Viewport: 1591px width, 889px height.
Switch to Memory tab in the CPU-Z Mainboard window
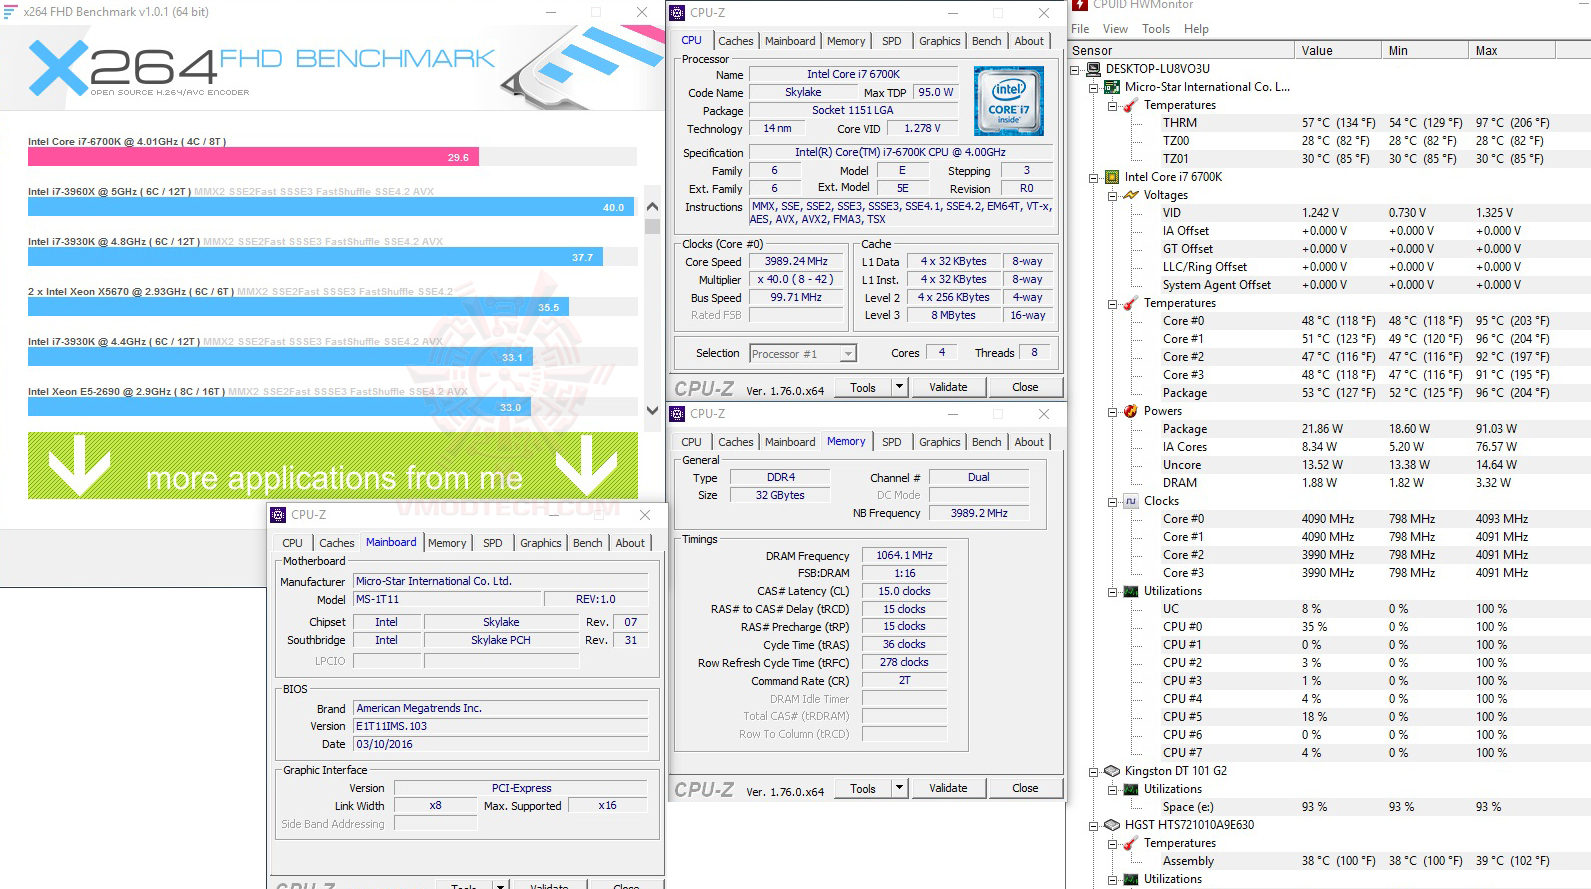pos(447,543)
